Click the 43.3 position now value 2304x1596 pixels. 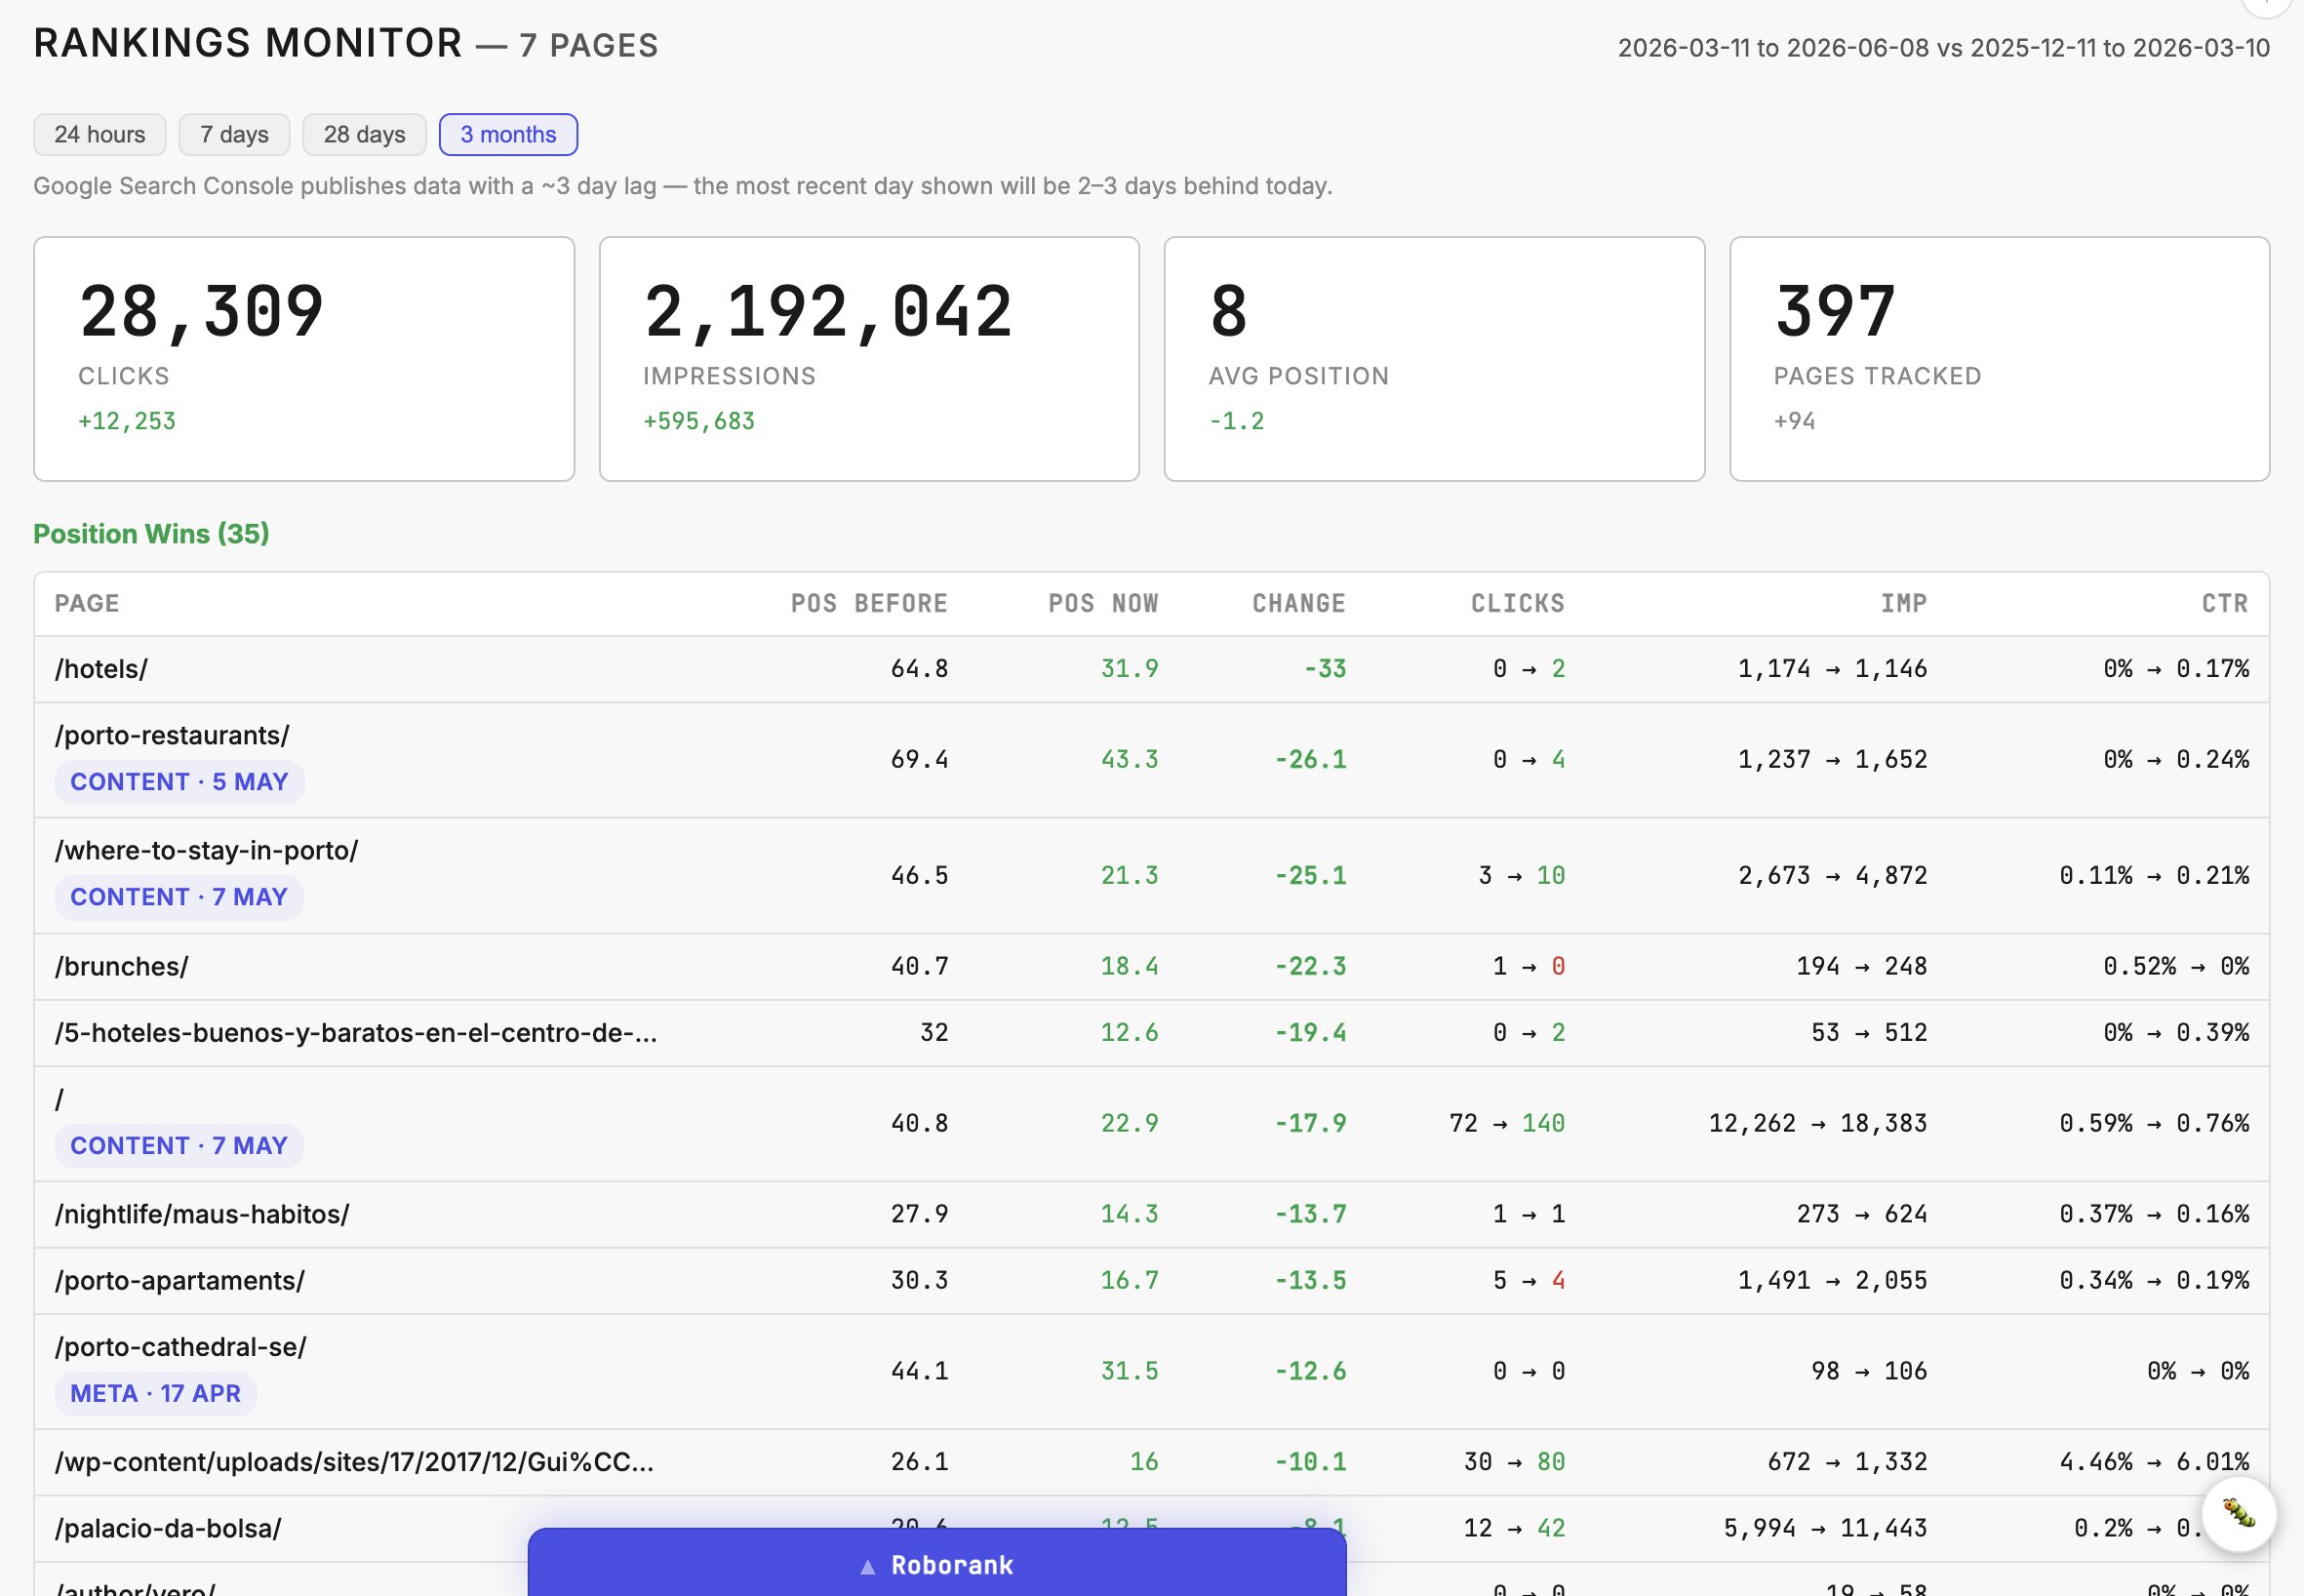[1129, 759]
